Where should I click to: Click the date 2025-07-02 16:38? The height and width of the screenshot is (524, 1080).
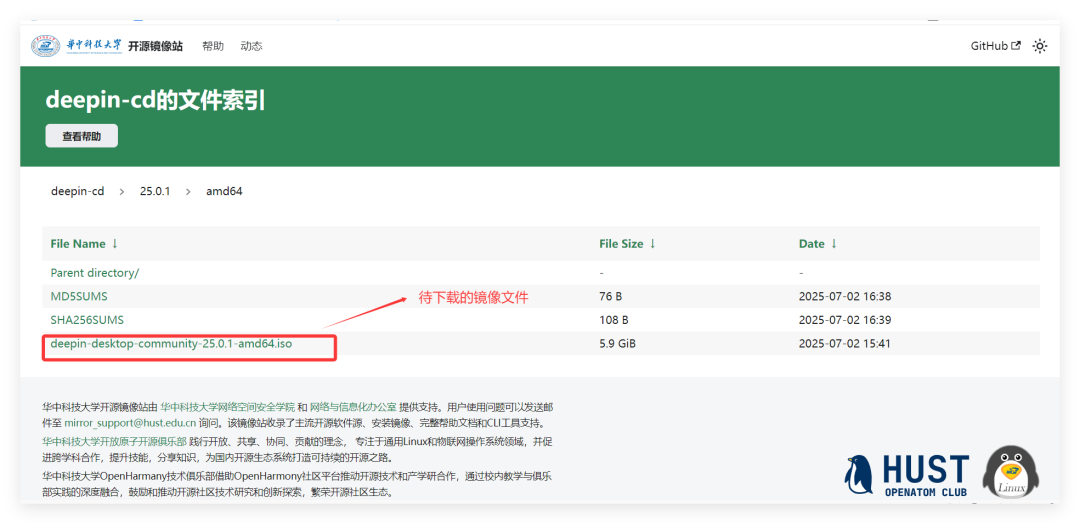pyautogui.click(x=844, y=296)
